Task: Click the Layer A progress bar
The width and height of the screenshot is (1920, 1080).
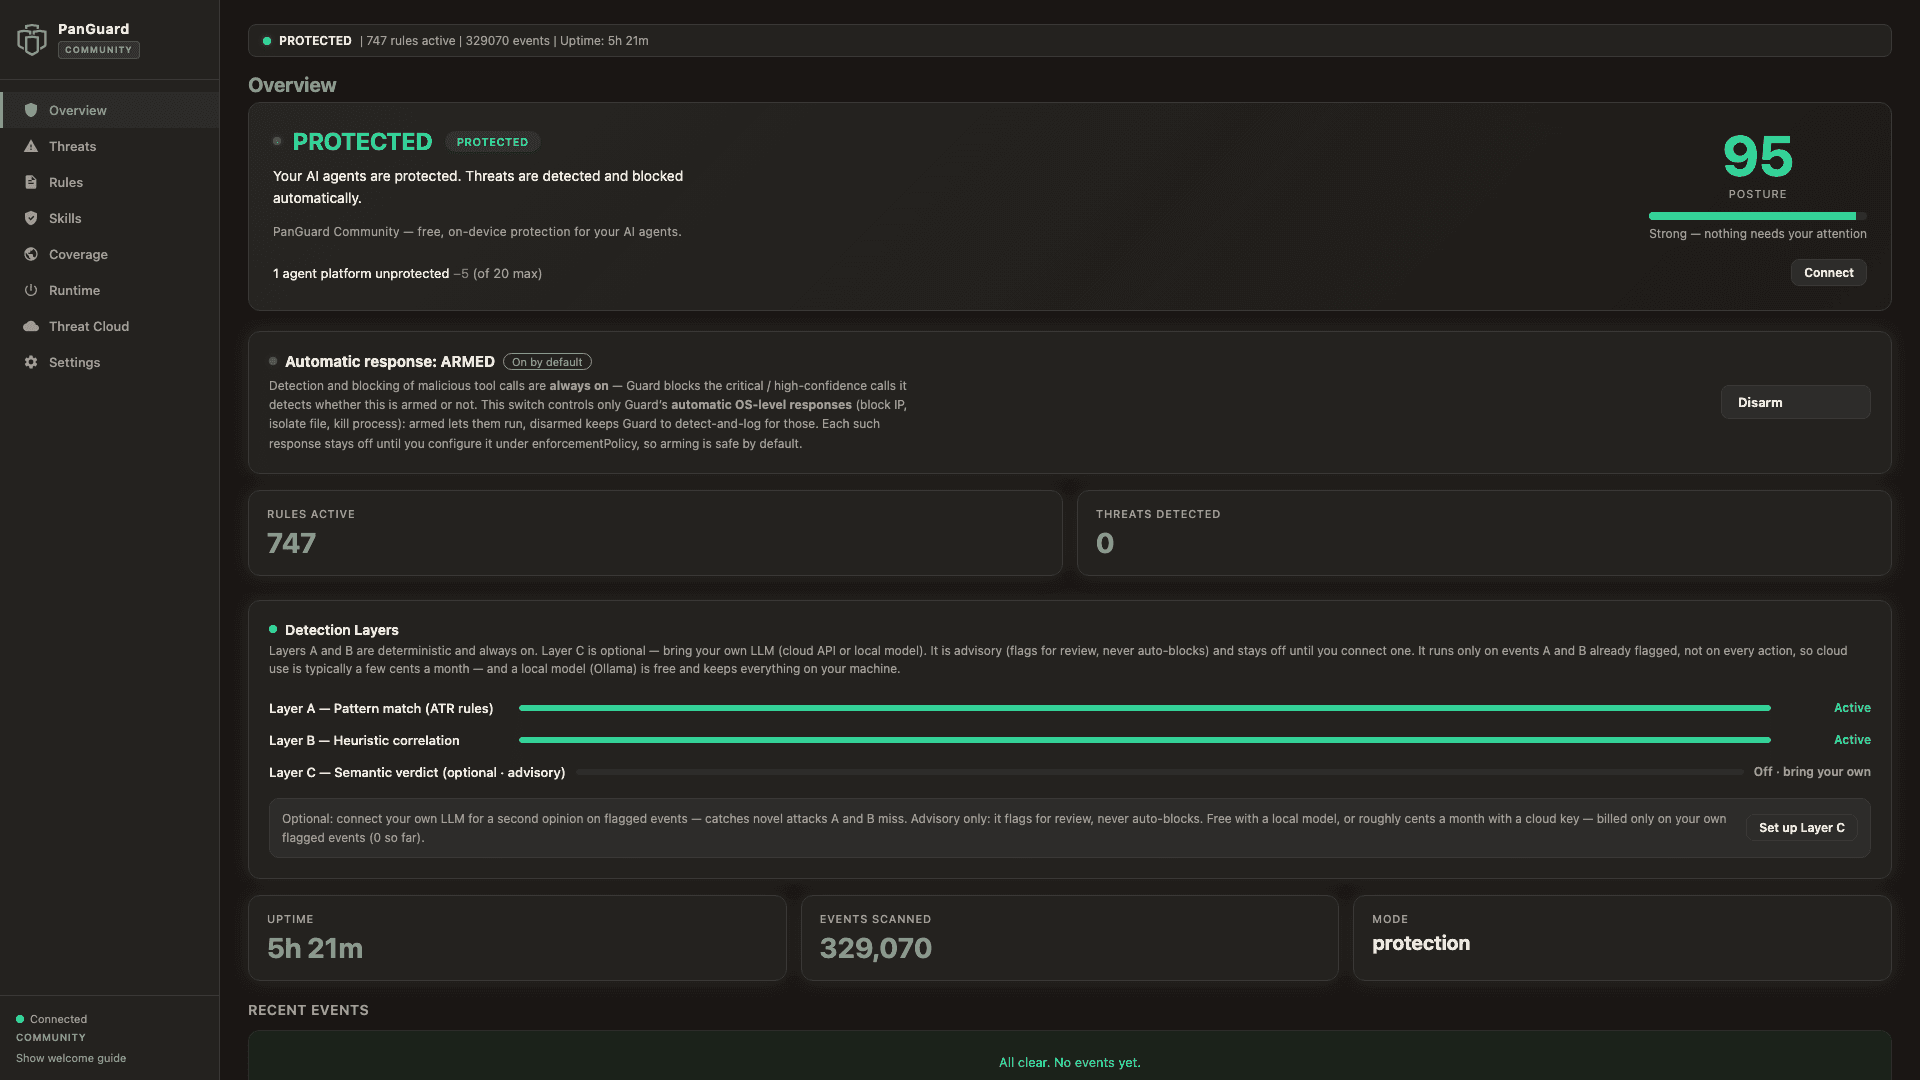Action: (x=1144, y=708)
